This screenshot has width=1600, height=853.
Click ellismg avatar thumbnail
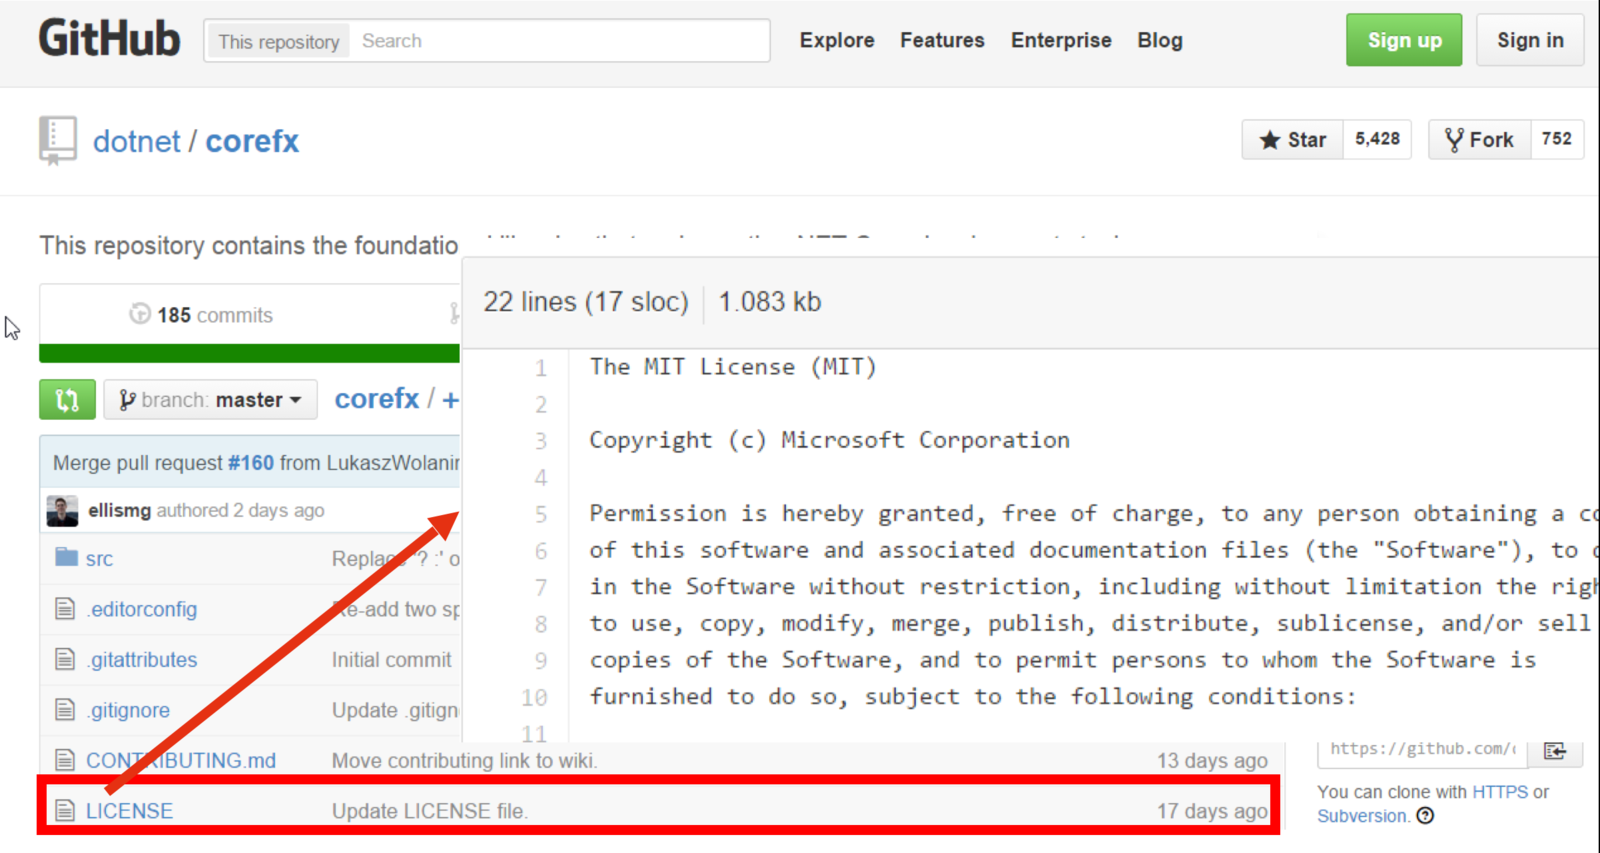click(x=62, y=511)
